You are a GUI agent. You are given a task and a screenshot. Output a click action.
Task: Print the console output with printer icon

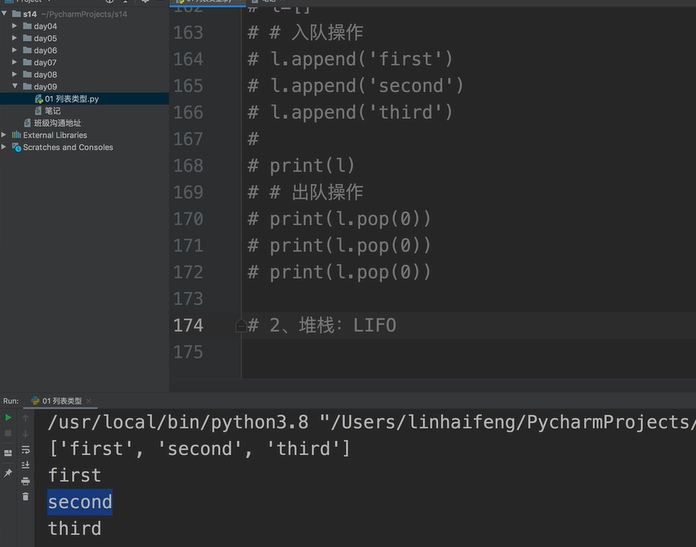[x=26, y=481]
